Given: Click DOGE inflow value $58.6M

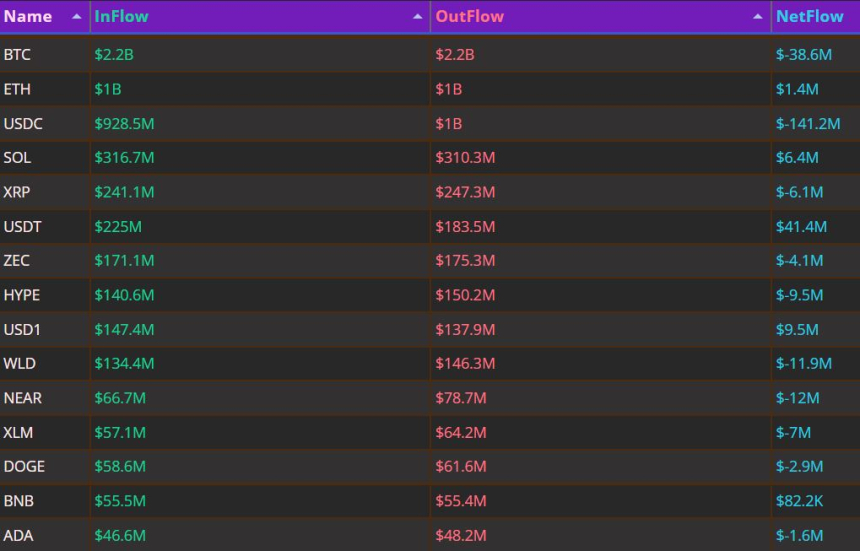Looking at the screenshot, I should [120, 467].
